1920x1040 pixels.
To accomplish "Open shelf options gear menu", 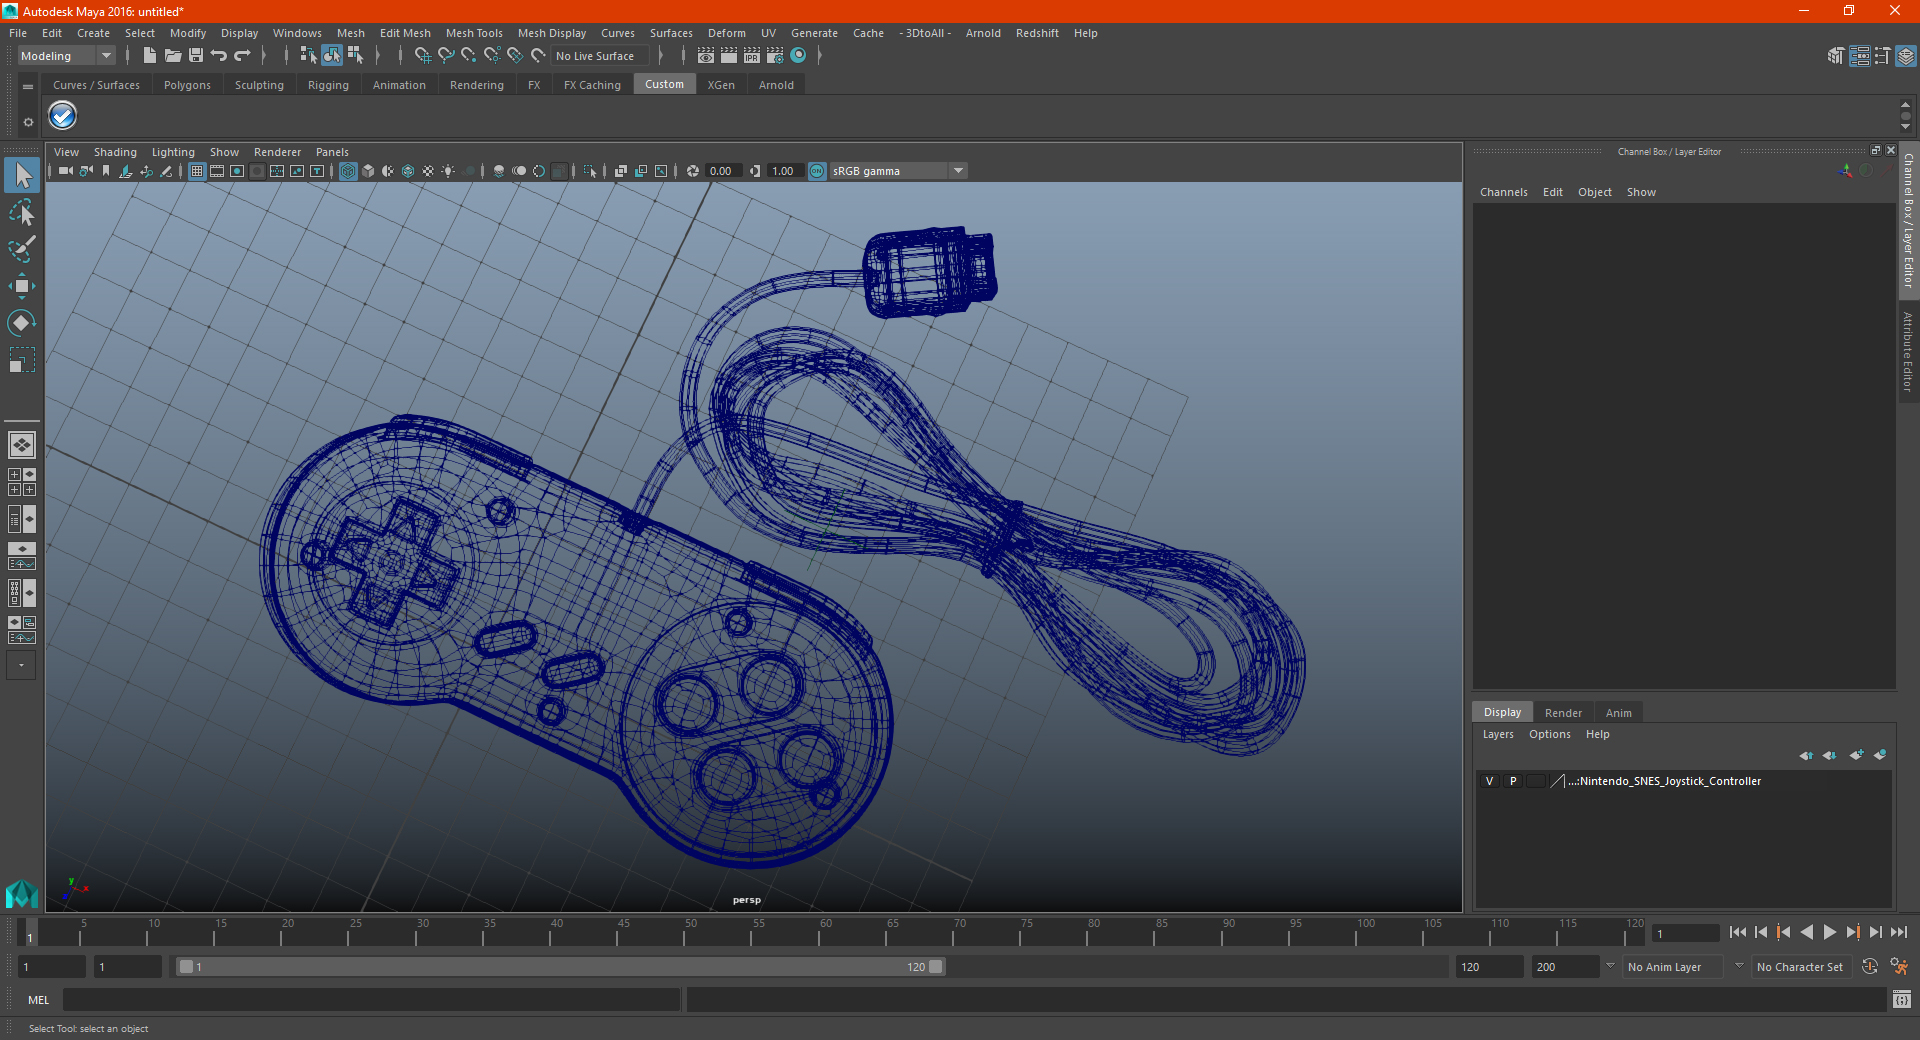I will pyautogui.click(x=28, y=122).
